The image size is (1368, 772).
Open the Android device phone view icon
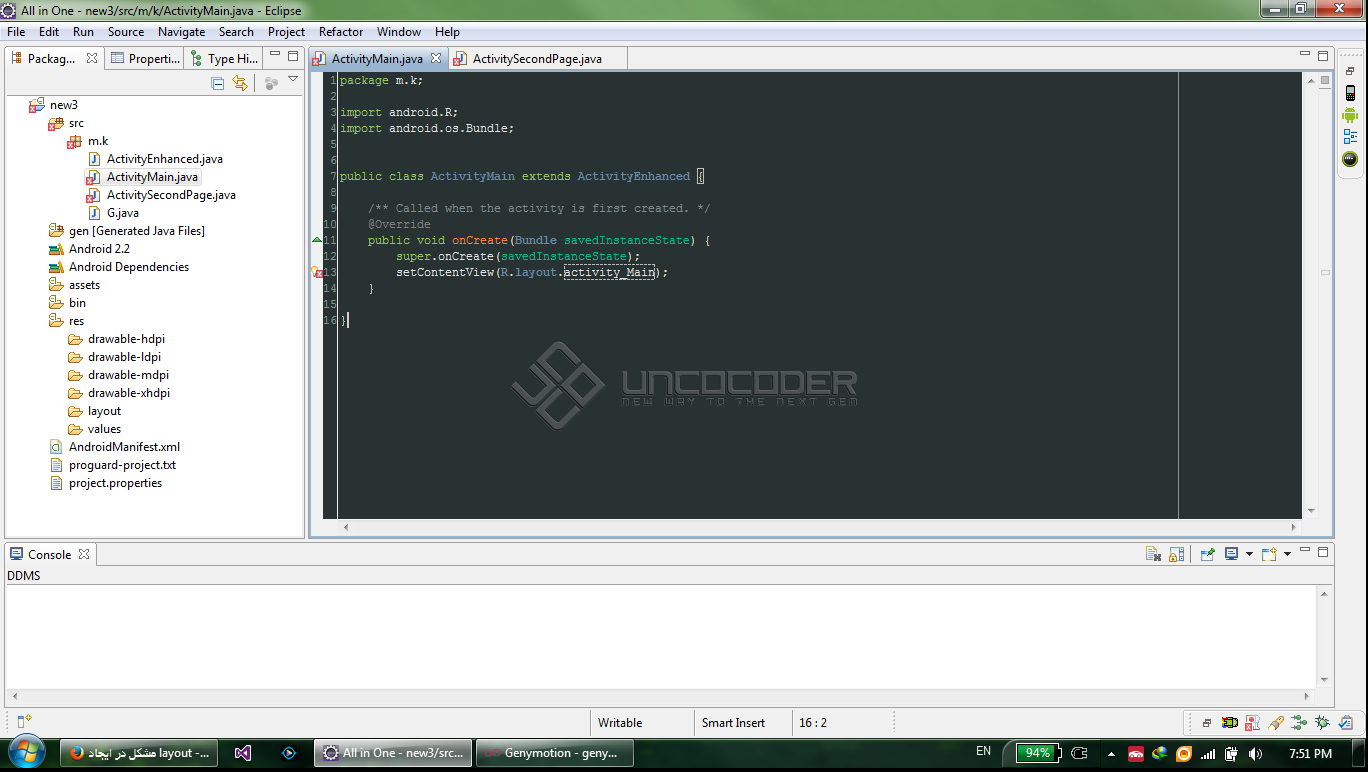pyautogui.click(x=1350, y=93)
